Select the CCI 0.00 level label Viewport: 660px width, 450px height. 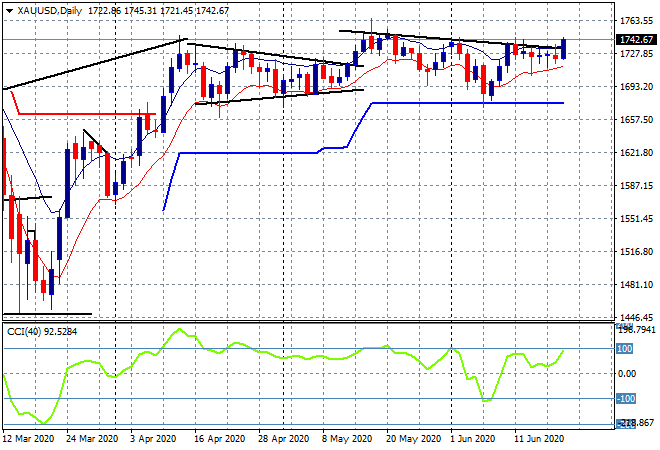tap(627, 374)
